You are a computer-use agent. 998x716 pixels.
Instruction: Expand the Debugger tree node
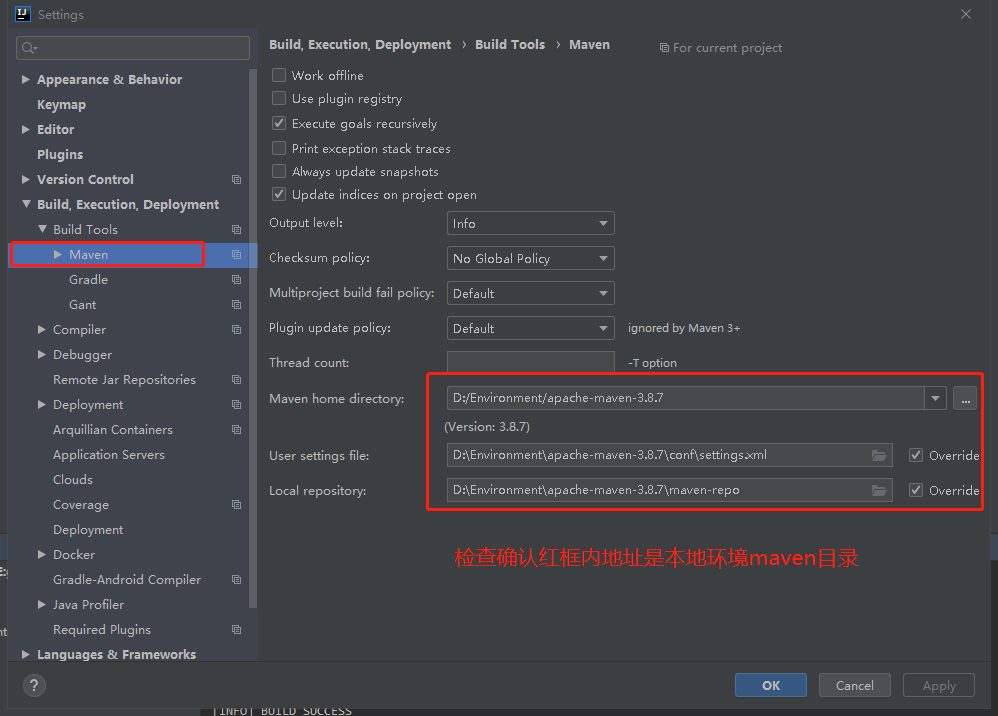tap(41, 354)
